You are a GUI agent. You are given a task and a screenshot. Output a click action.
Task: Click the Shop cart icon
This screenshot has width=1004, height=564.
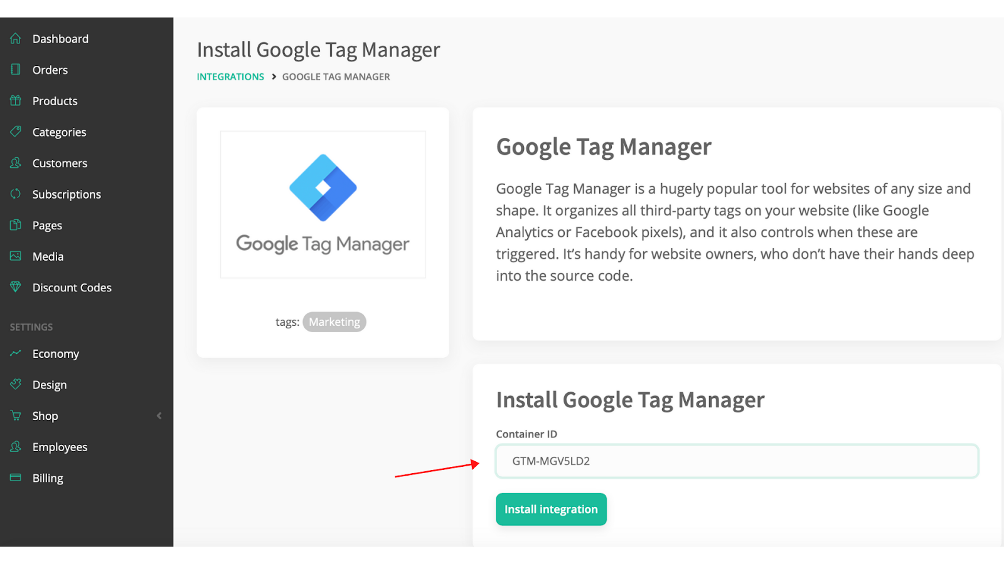click(x=15, y=415)
